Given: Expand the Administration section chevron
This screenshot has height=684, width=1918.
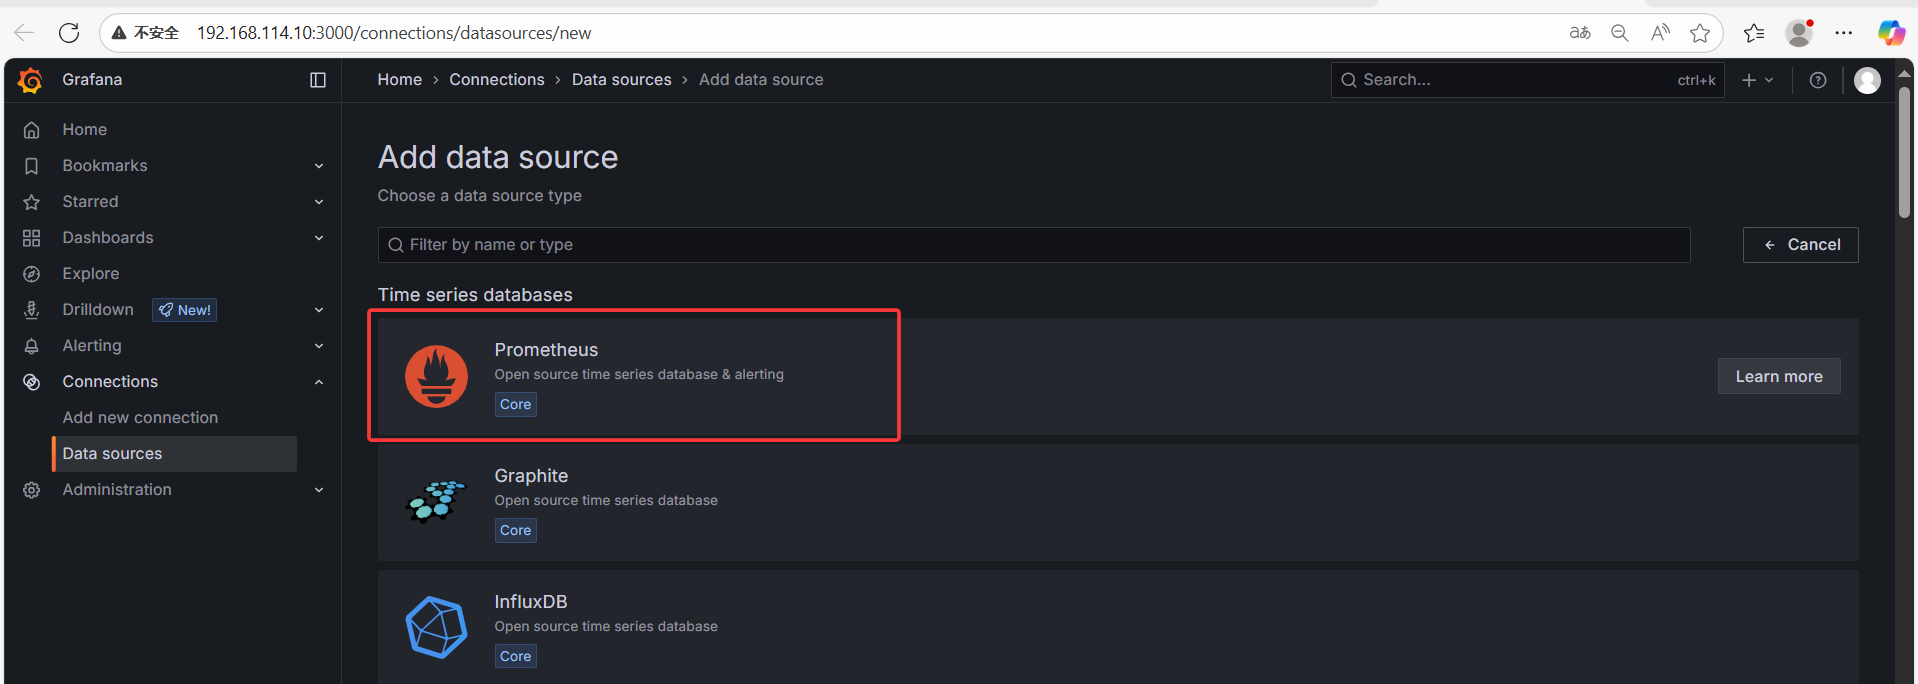Looking at the screenshot, I should (x=319, y=490).
